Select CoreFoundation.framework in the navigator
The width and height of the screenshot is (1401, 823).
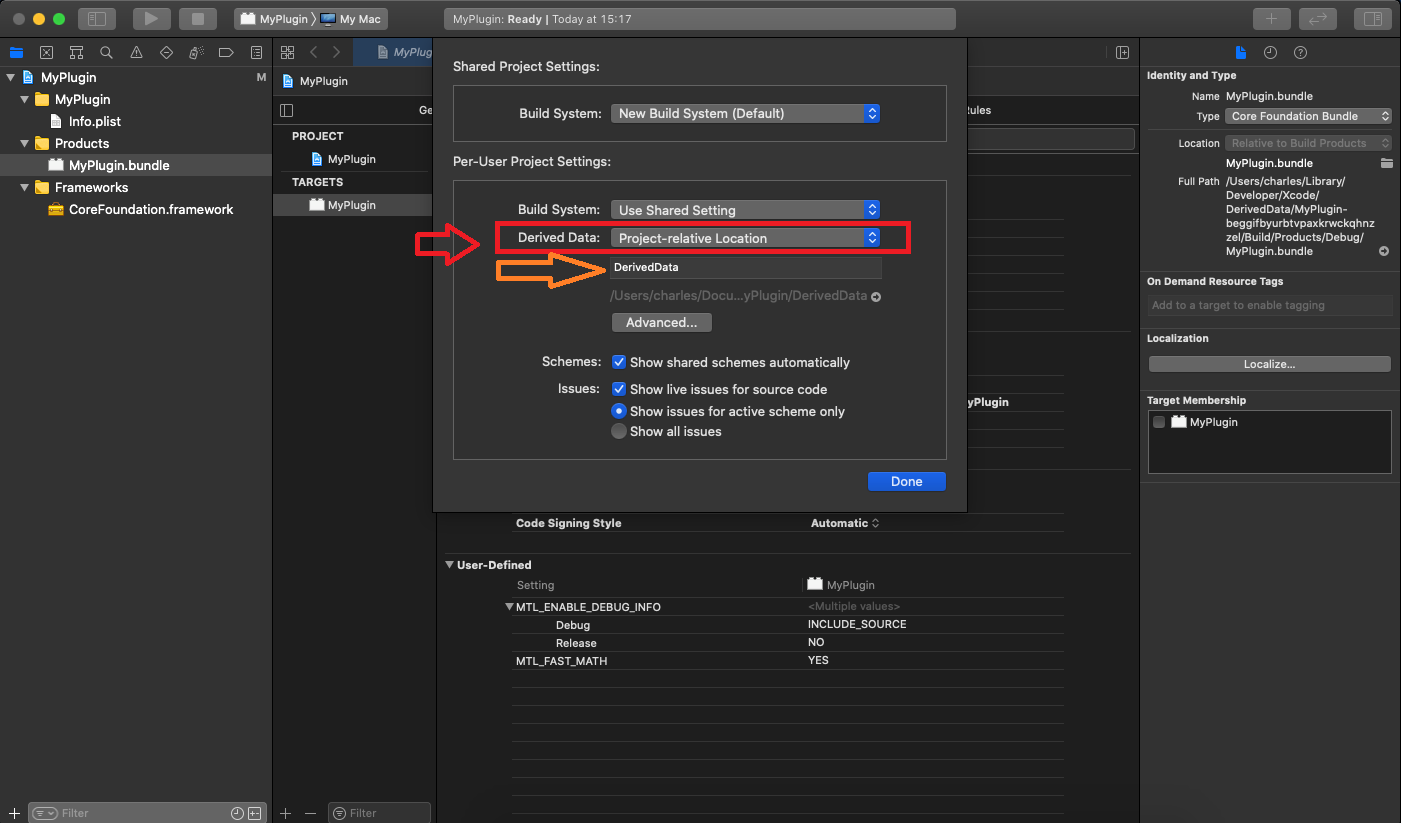(x=150, y=209)
